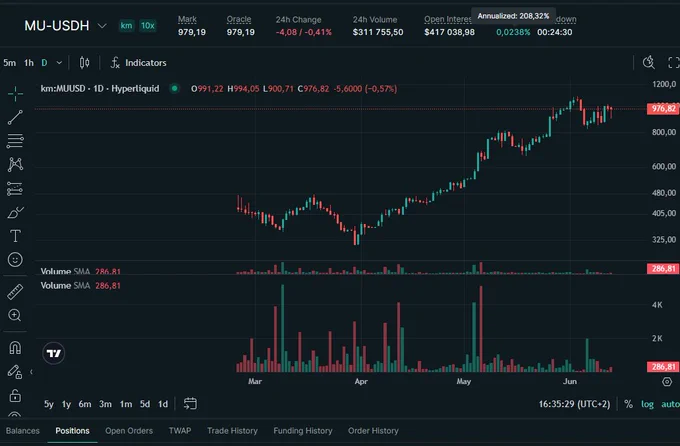Screen dimensions: 680x446
Task: Open the Positions tab
Action: coord(72,431)
